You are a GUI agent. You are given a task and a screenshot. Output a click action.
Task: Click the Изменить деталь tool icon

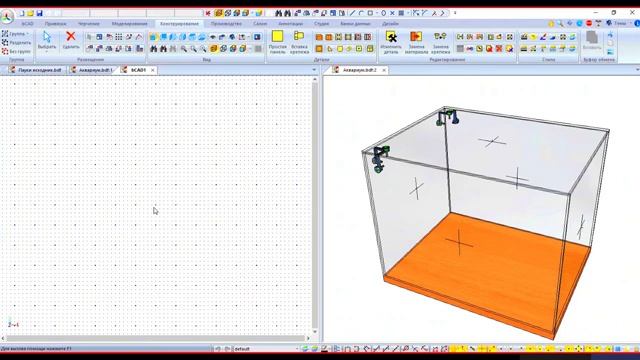(391, 42)
